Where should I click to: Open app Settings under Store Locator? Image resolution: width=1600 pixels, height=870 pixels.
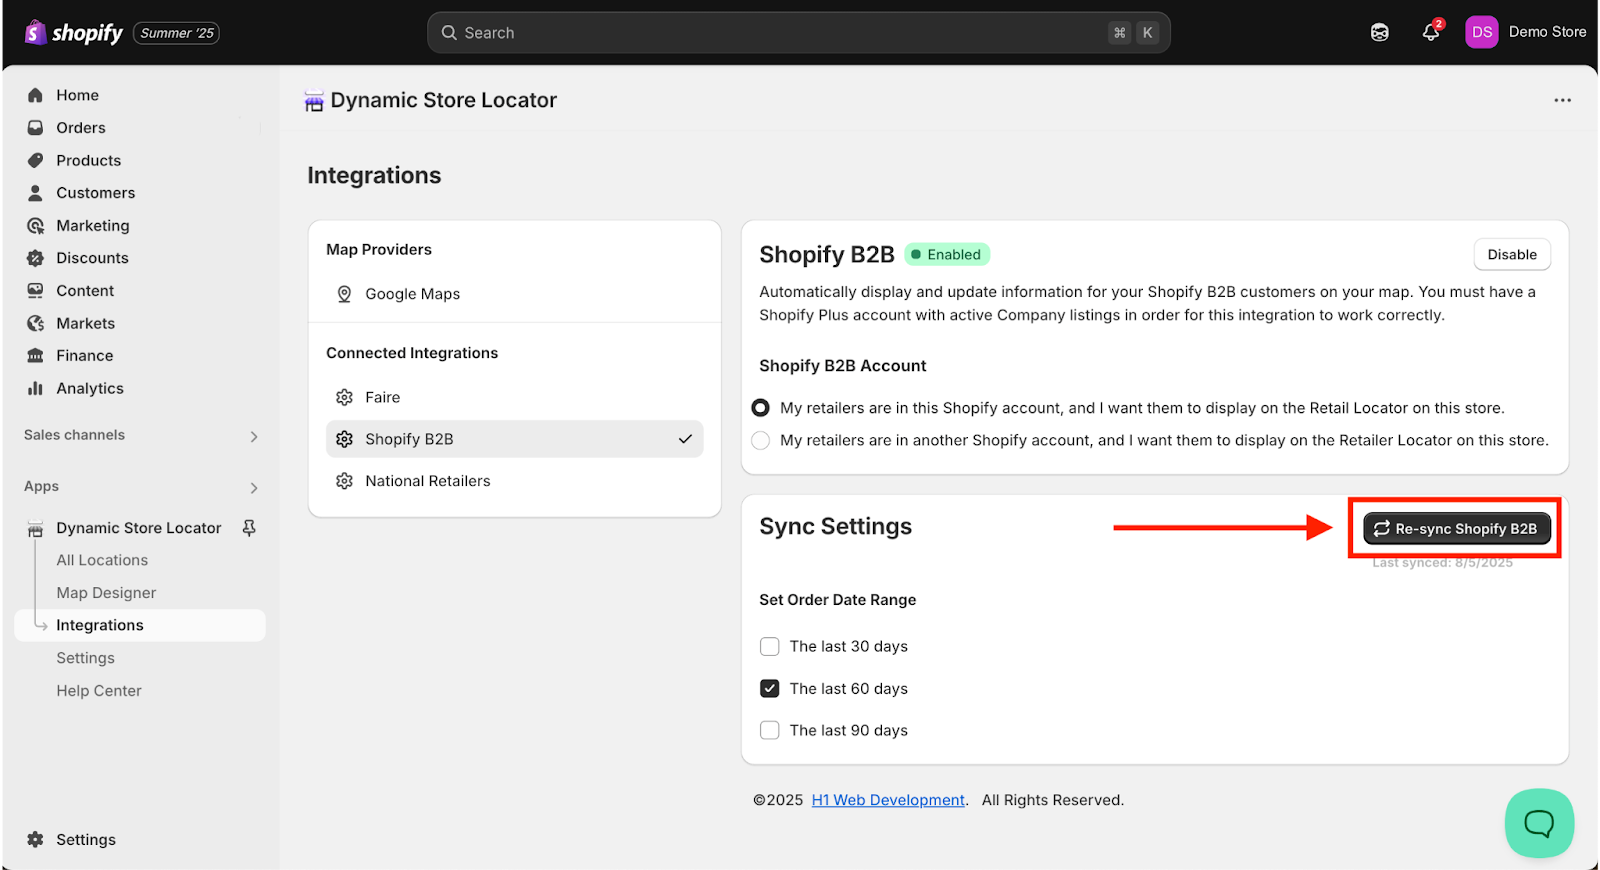point(85,658)
